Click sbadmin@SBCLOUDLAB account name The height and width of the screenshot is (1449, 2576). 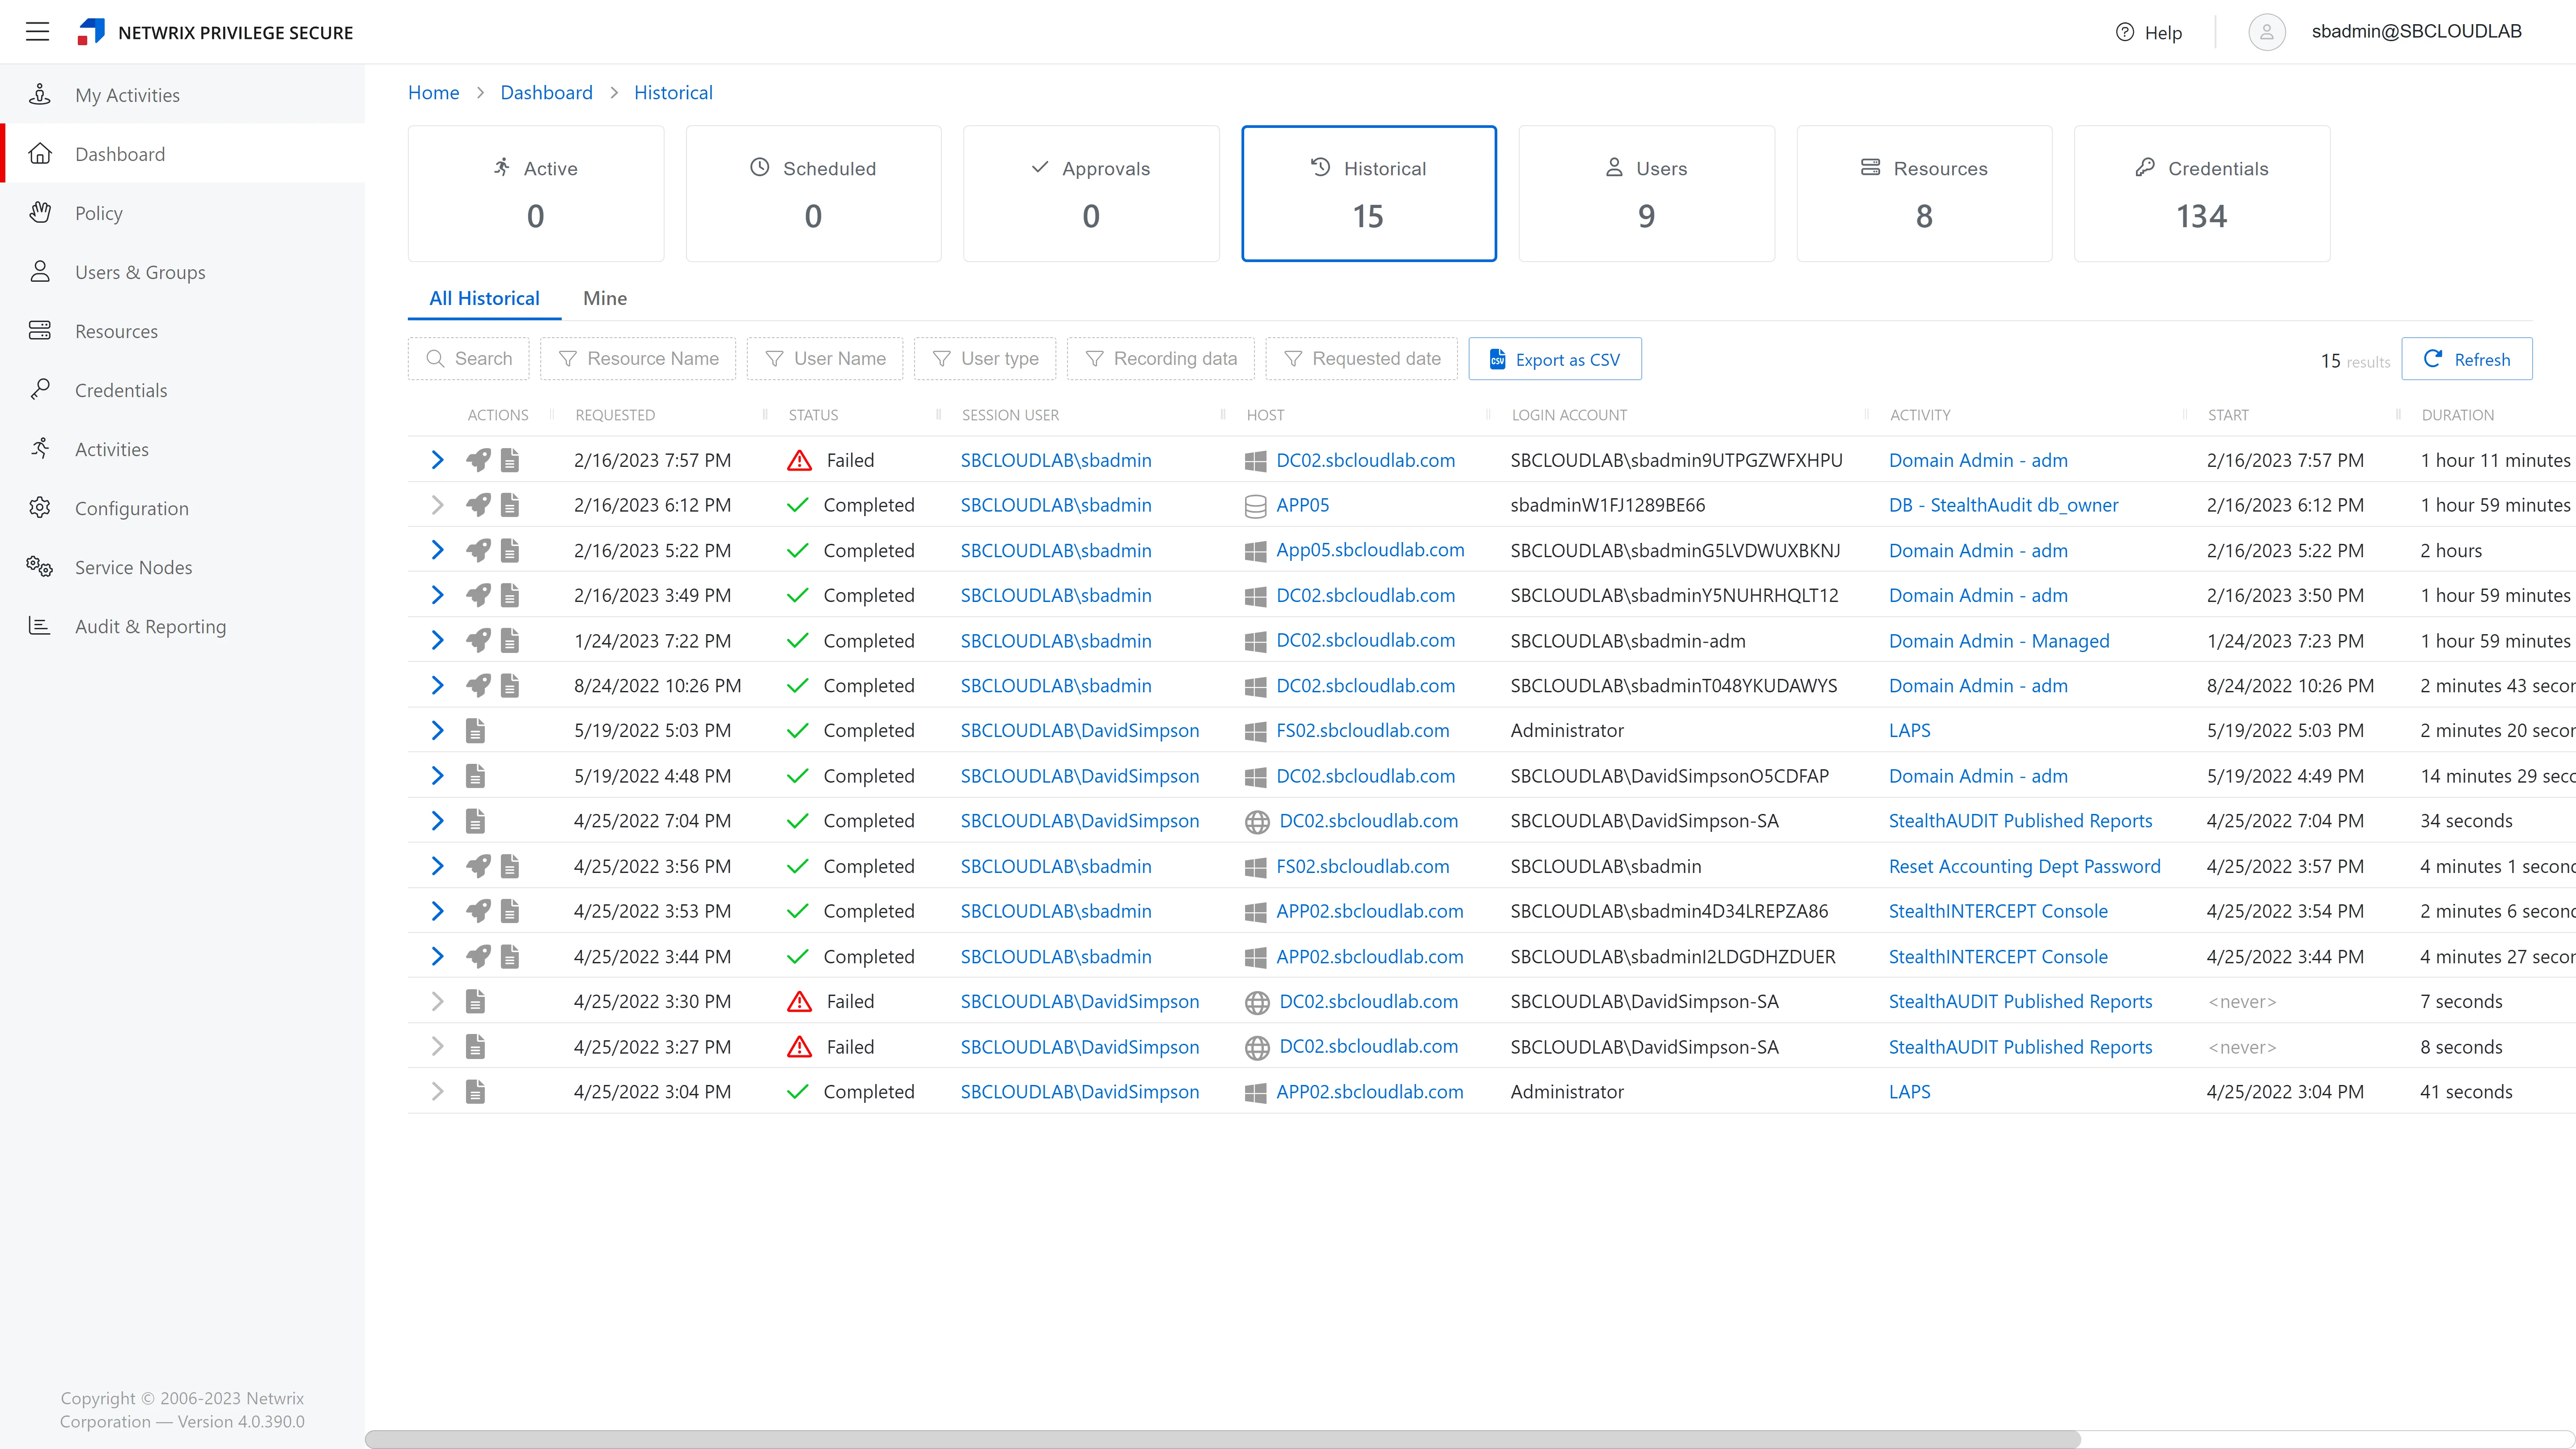[2416, 32]
